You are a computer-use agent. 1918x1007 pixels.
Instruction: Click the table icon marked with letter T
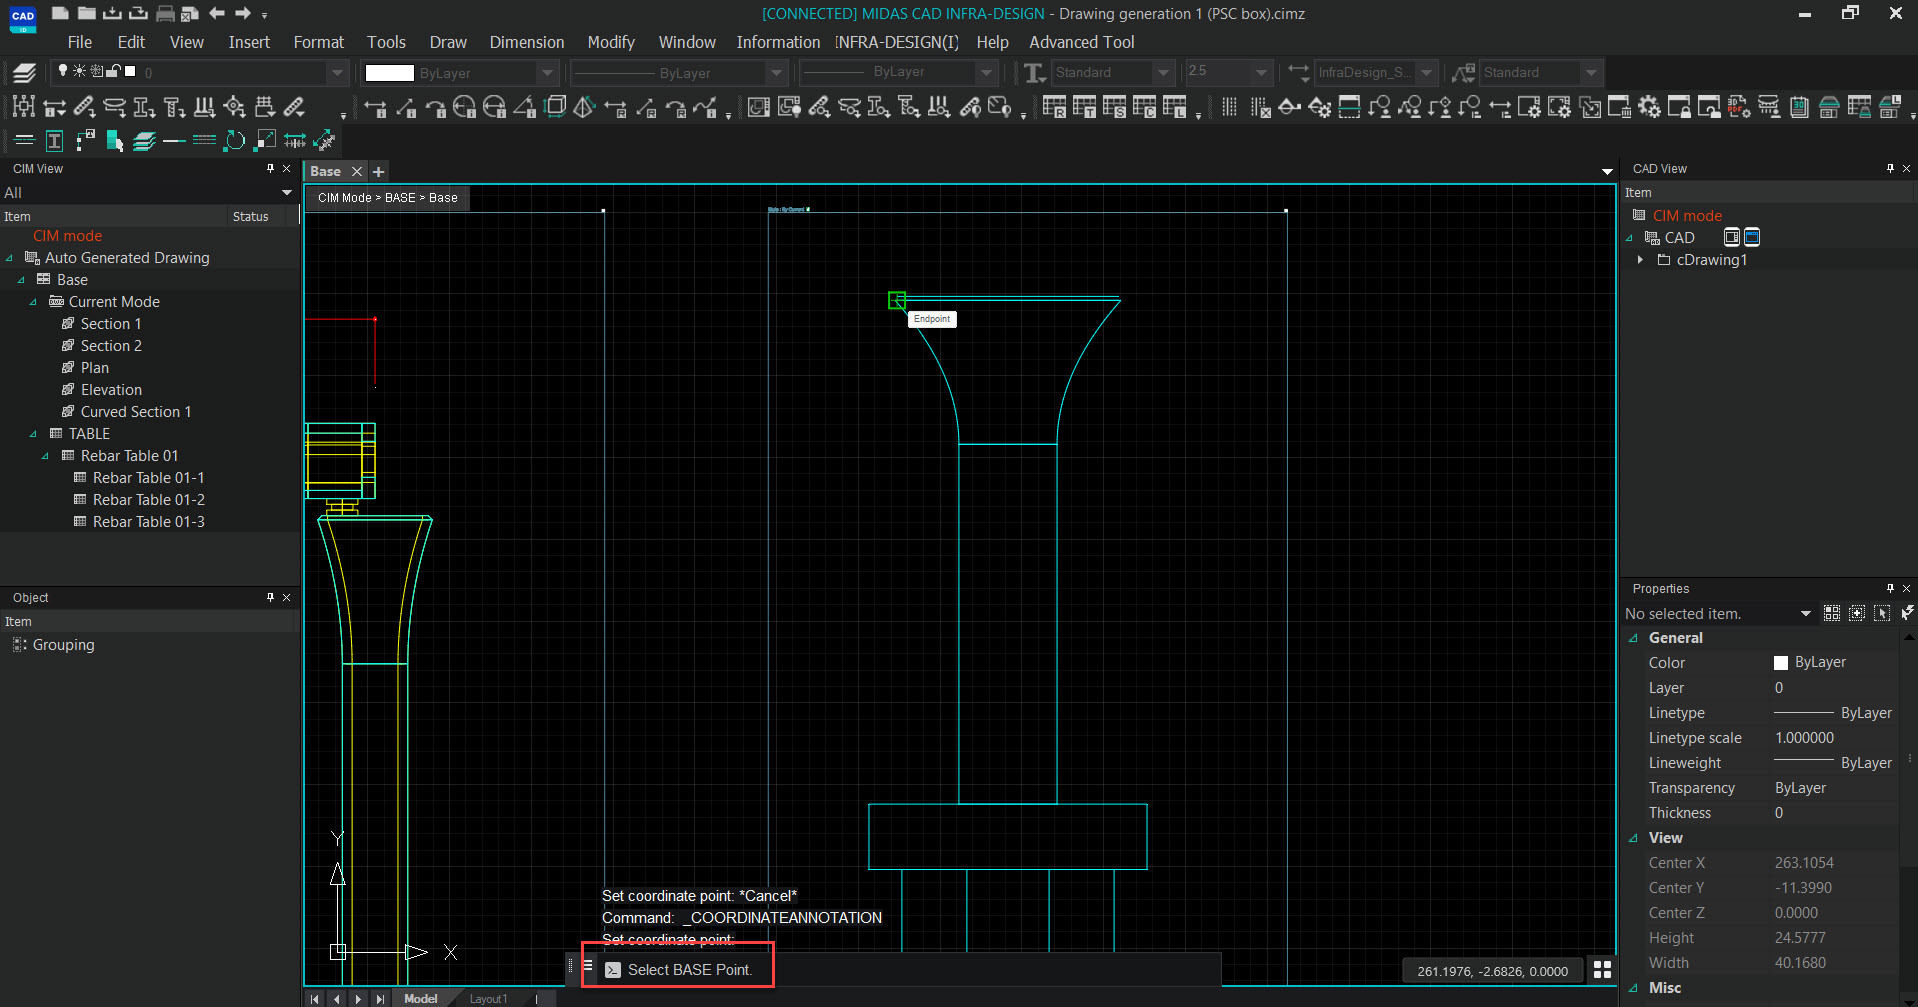(x=1084, y=106)
